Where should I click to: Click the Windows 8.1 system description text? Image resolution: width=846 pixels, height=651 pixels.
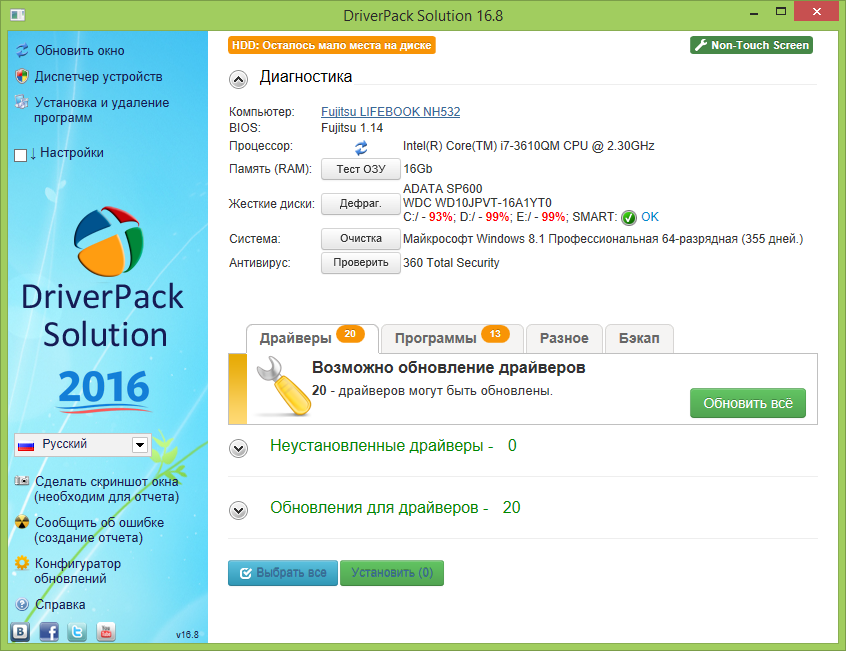pyautogui.click(x=603, y=239)
